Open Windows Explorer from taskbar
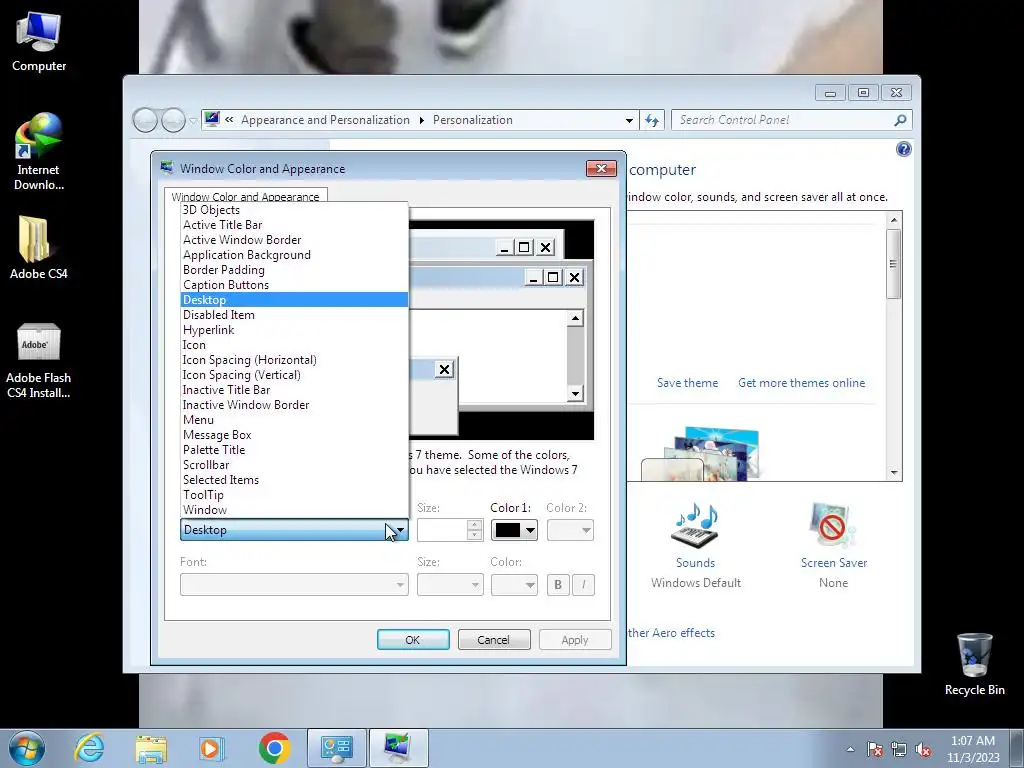 pos(151,748)
